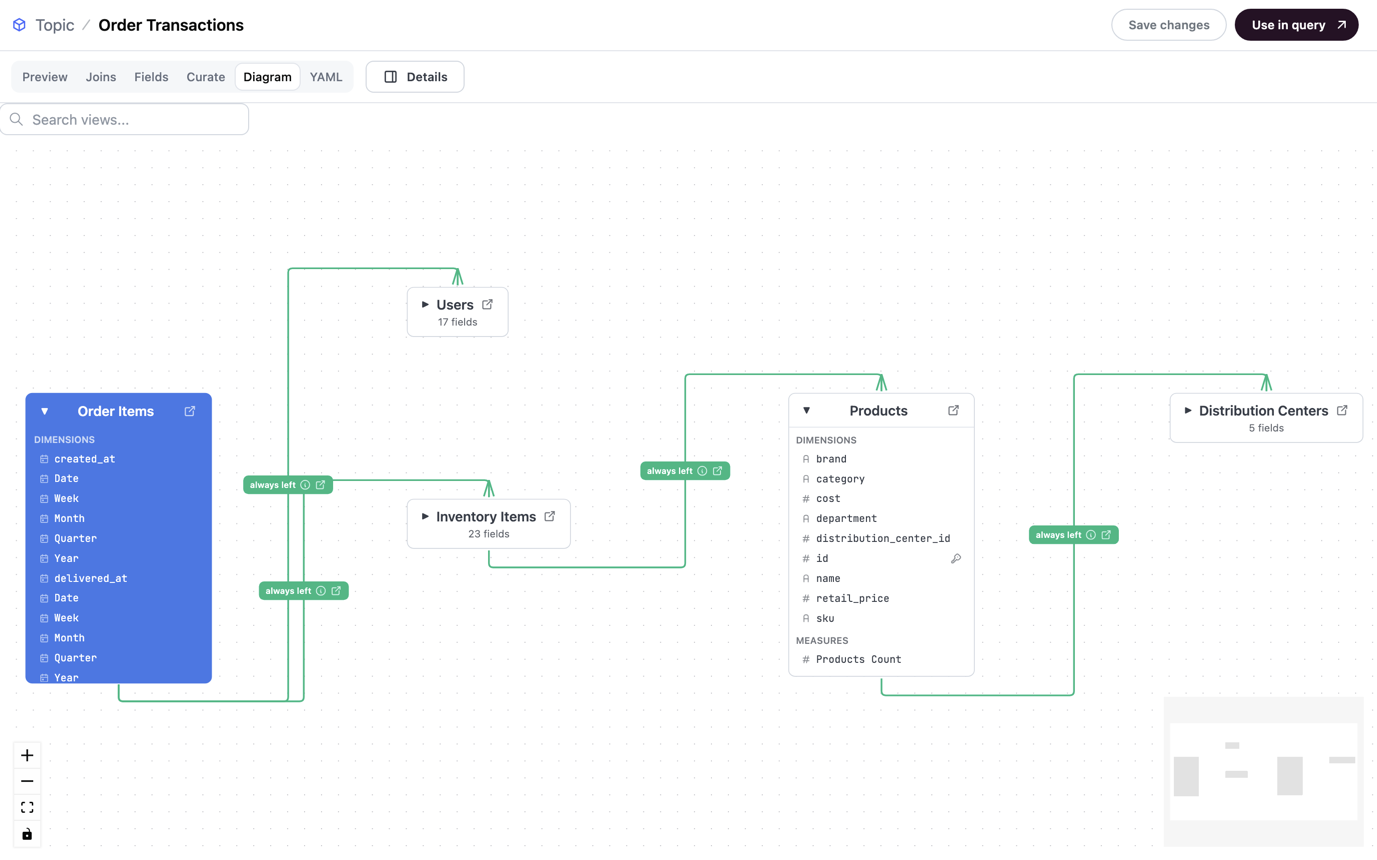Select the retail_price field
Screen dimensions: 1377x860
pos(881,599)
